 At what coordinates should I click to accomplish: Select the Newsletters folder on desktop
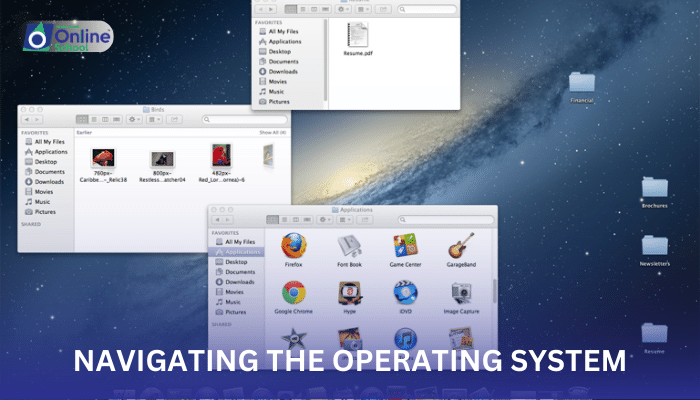coord(654,246)
